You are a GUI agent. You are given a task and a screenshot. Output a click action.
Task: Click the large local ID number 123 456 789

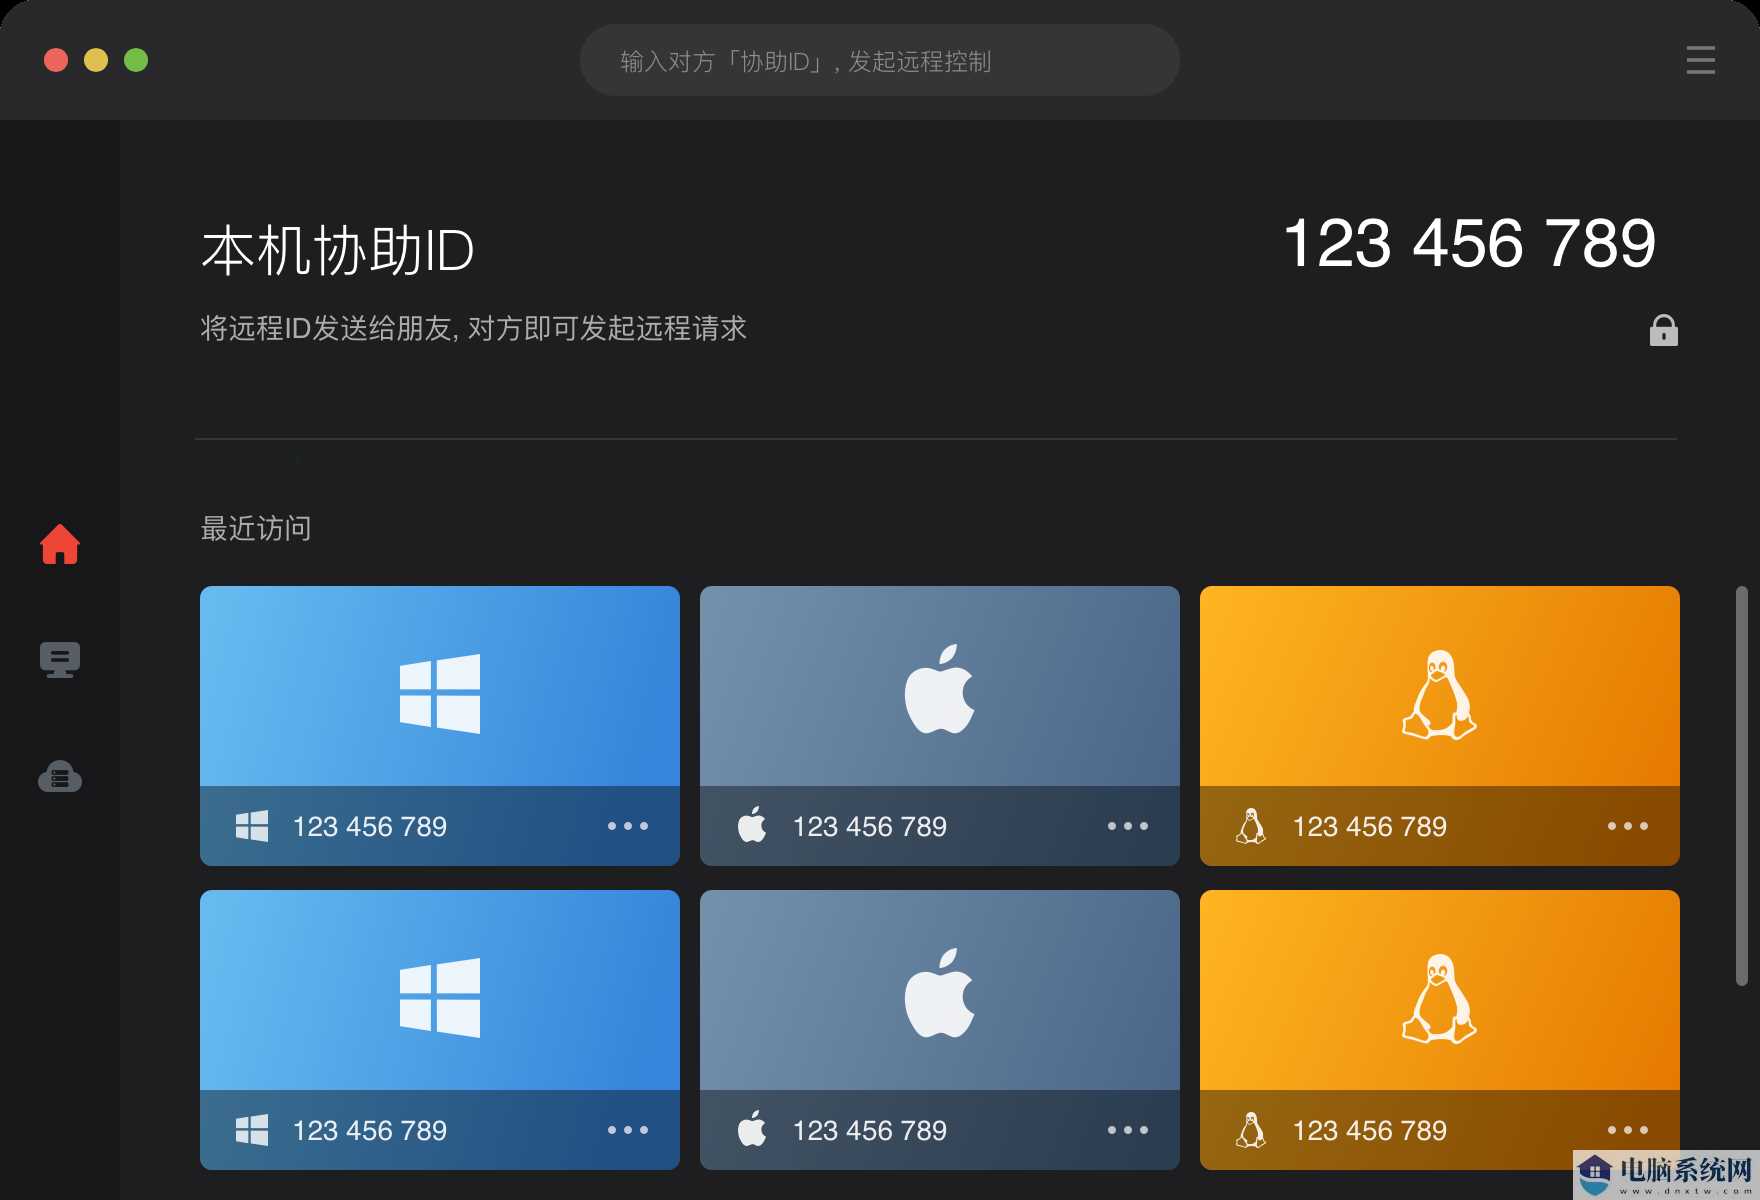pos(1470,244)
